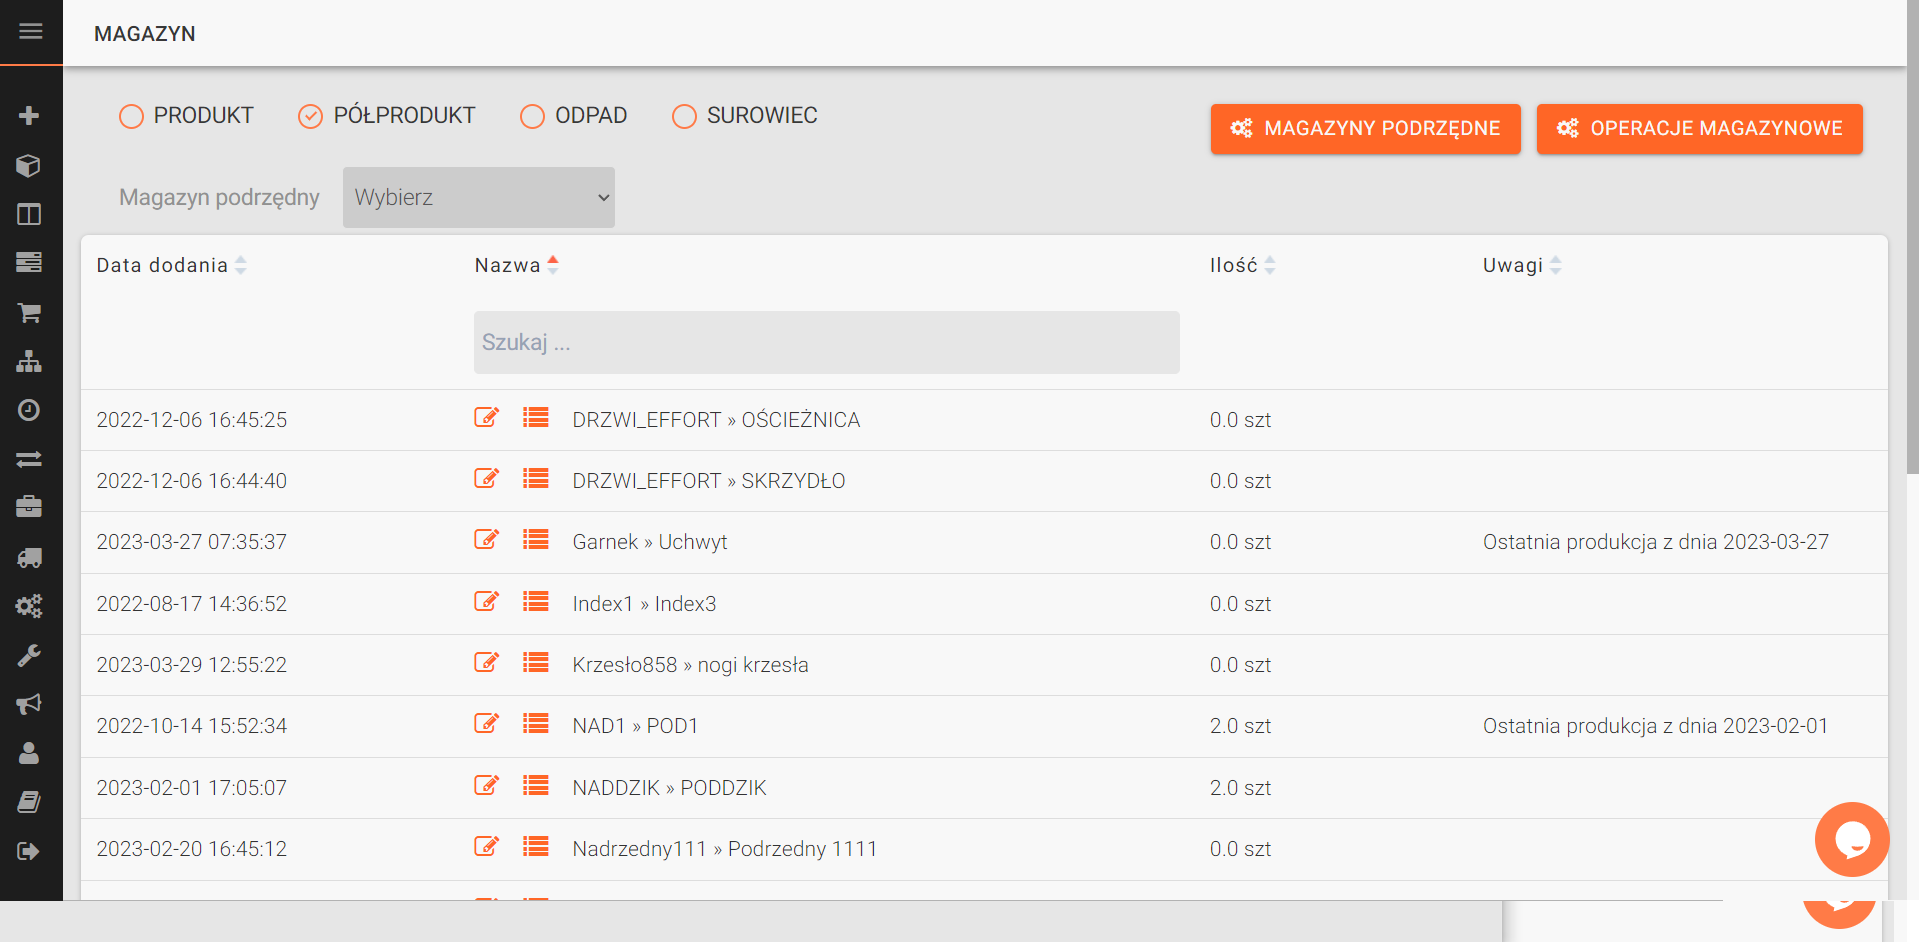Open the hamburger menu in the sidebar
The width and height of the screenshot is (1920, 942).
(30, 32)
